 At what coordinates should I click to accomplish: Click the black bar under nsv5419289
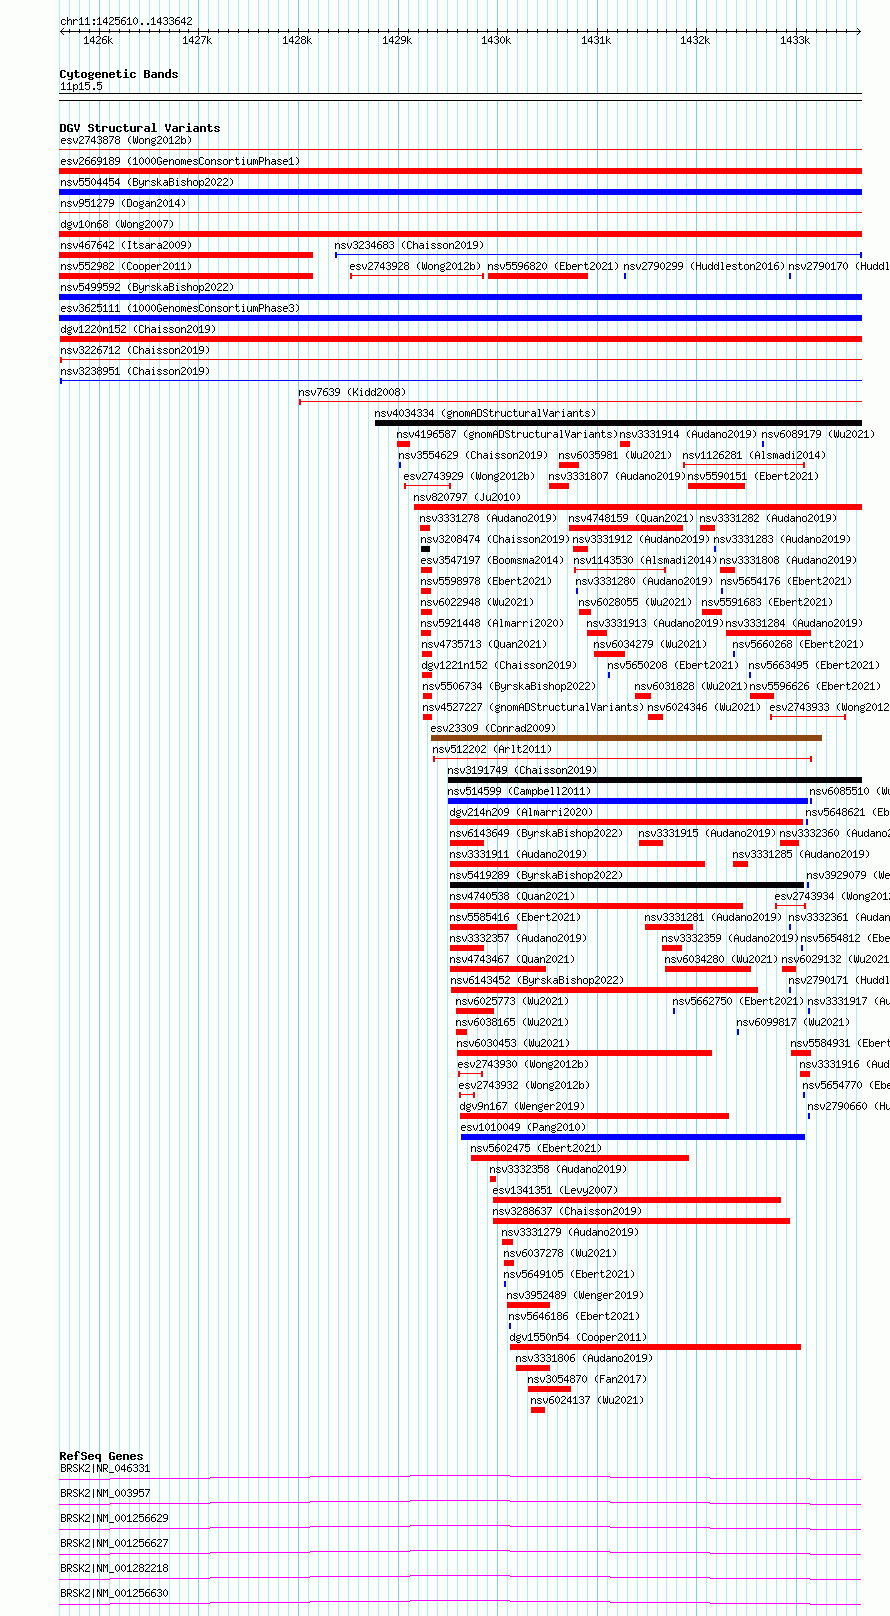point(627,885)
